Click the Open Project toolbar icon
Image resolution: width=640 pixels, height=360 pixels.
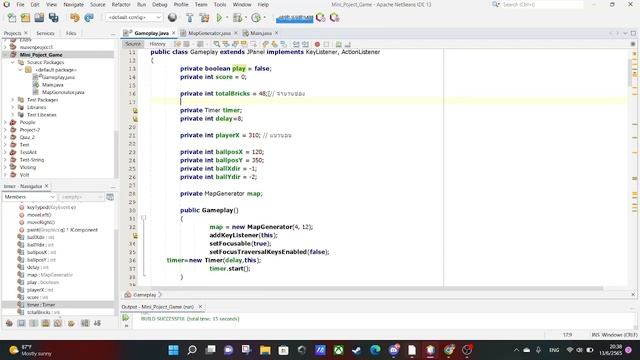click(x=39, y=18)
